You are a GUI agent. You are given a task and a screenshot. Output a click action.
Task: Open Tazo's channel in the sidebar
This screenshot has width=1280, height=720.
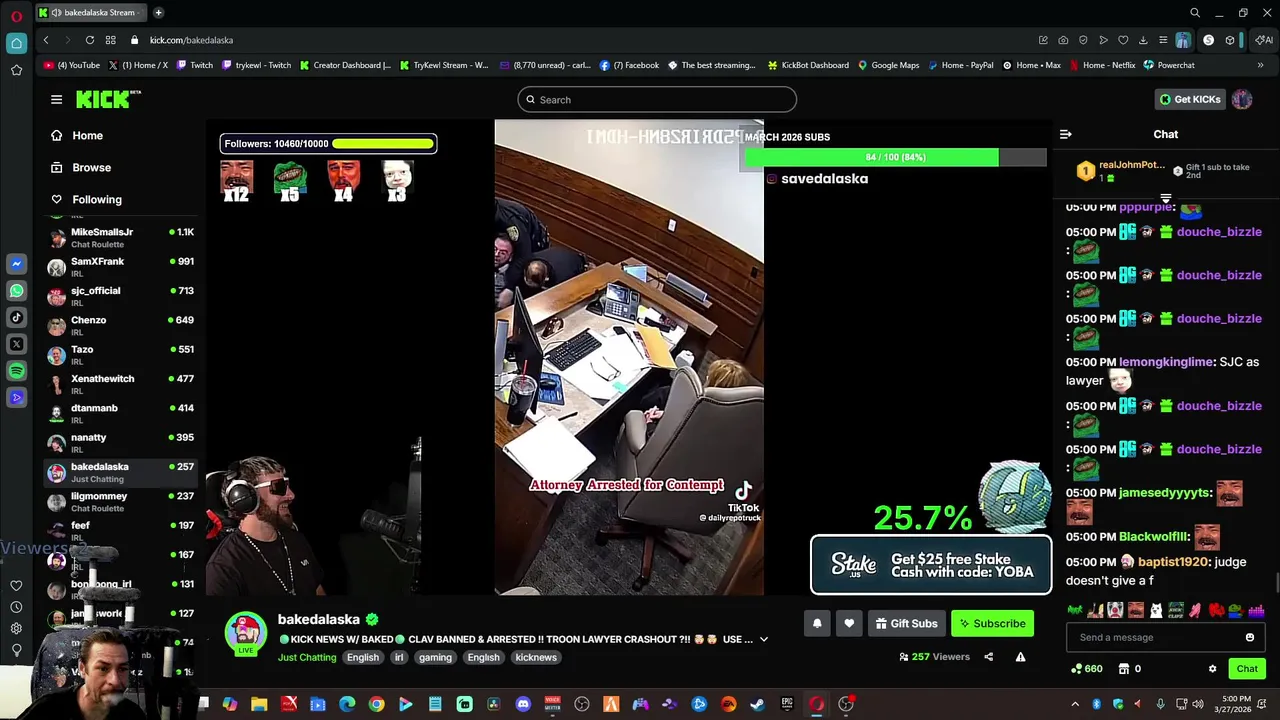point(120,354)
